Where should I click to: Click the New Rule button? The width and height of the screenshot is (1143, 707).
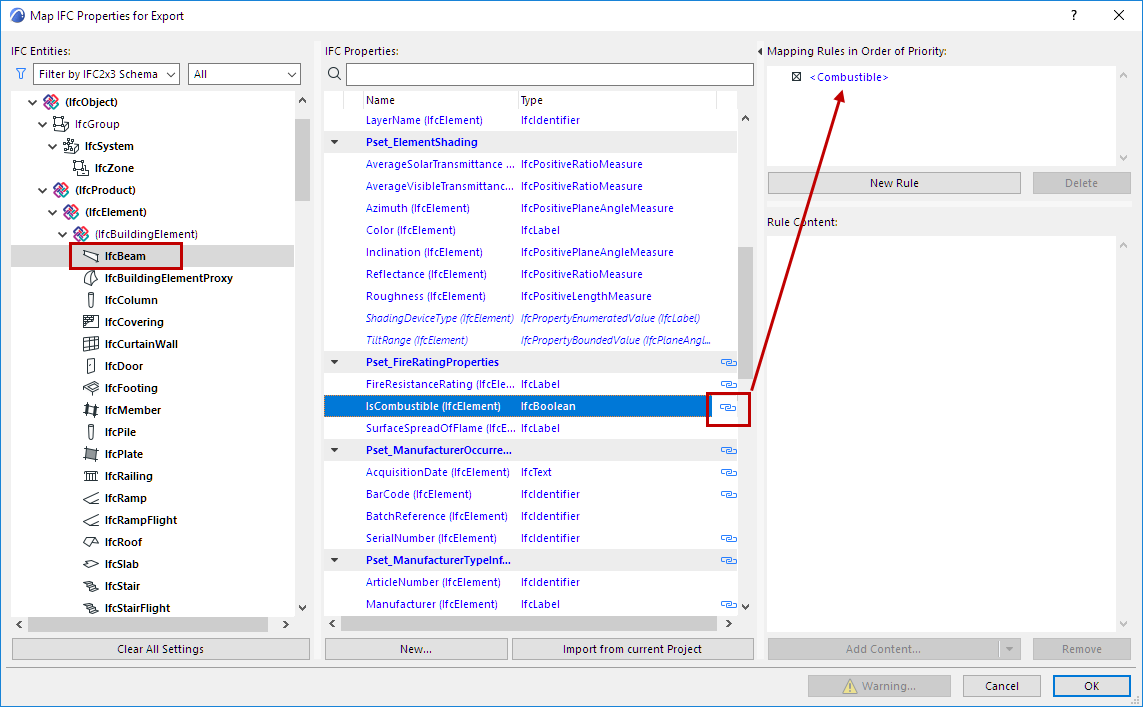894,183
